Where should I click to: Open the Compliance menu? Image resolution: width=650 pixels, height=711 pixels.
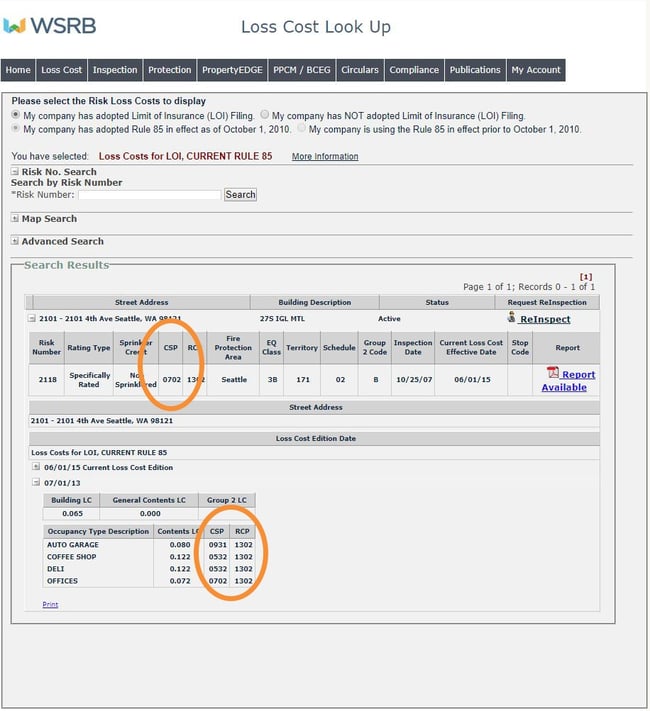tap(414, 70)
